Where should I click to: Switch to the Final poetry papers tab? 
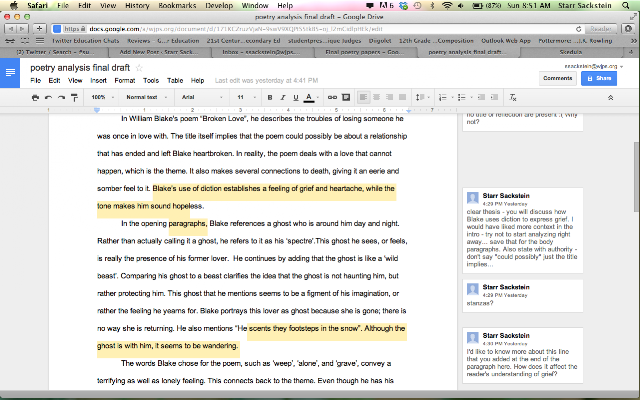365,52
